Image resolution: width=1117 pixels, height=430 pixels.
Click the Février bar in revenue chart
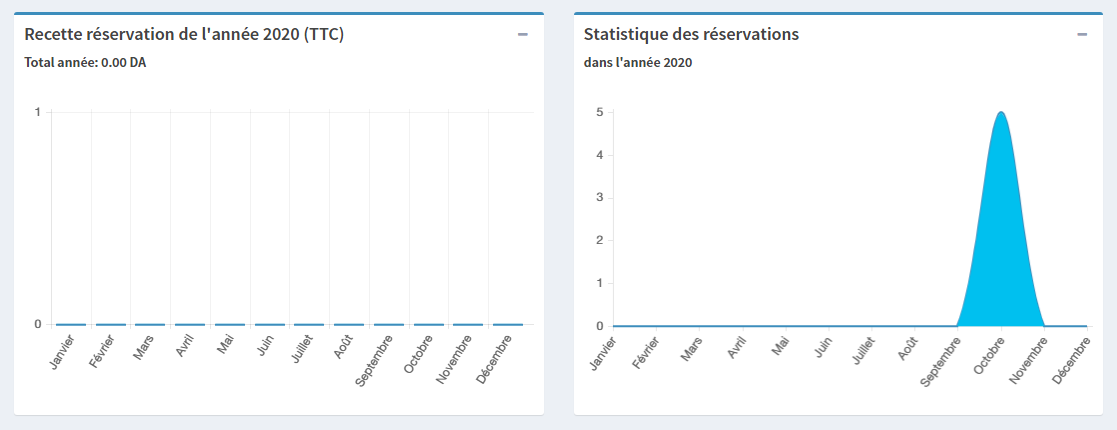coord(110,324)
